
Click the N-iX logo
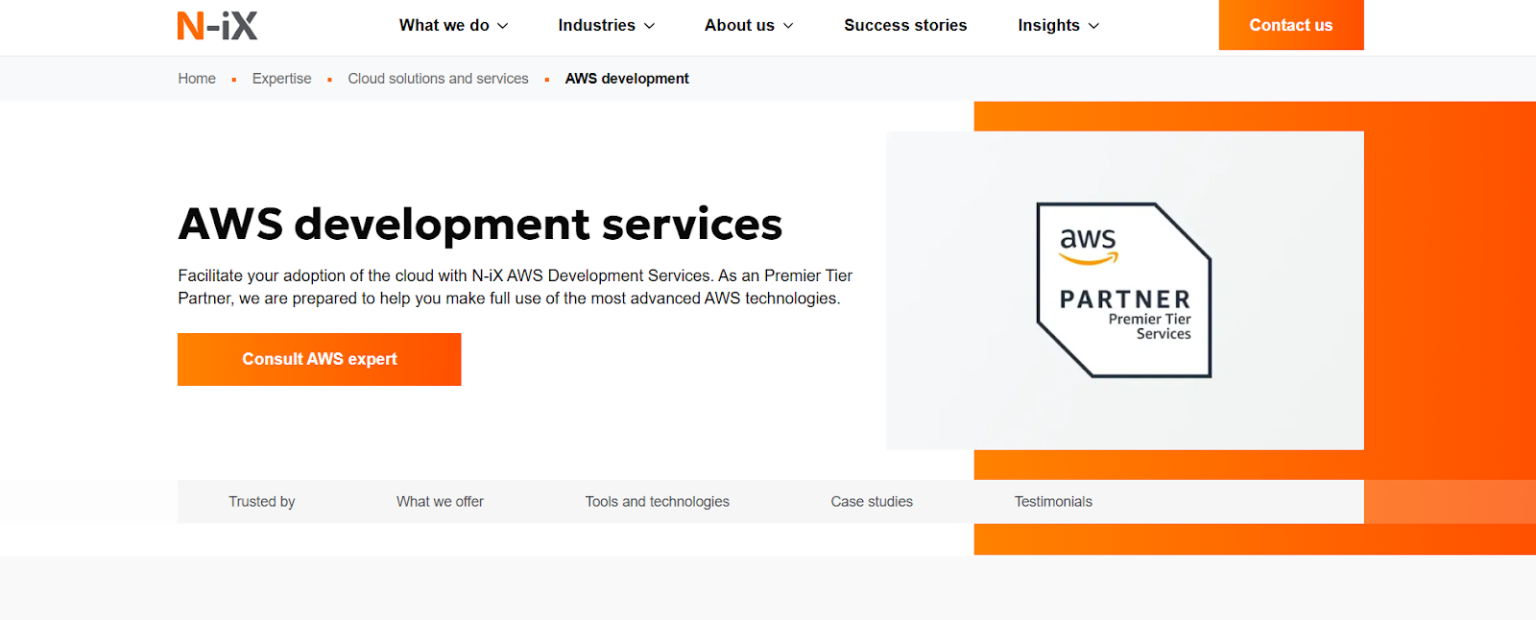(217, 25)
